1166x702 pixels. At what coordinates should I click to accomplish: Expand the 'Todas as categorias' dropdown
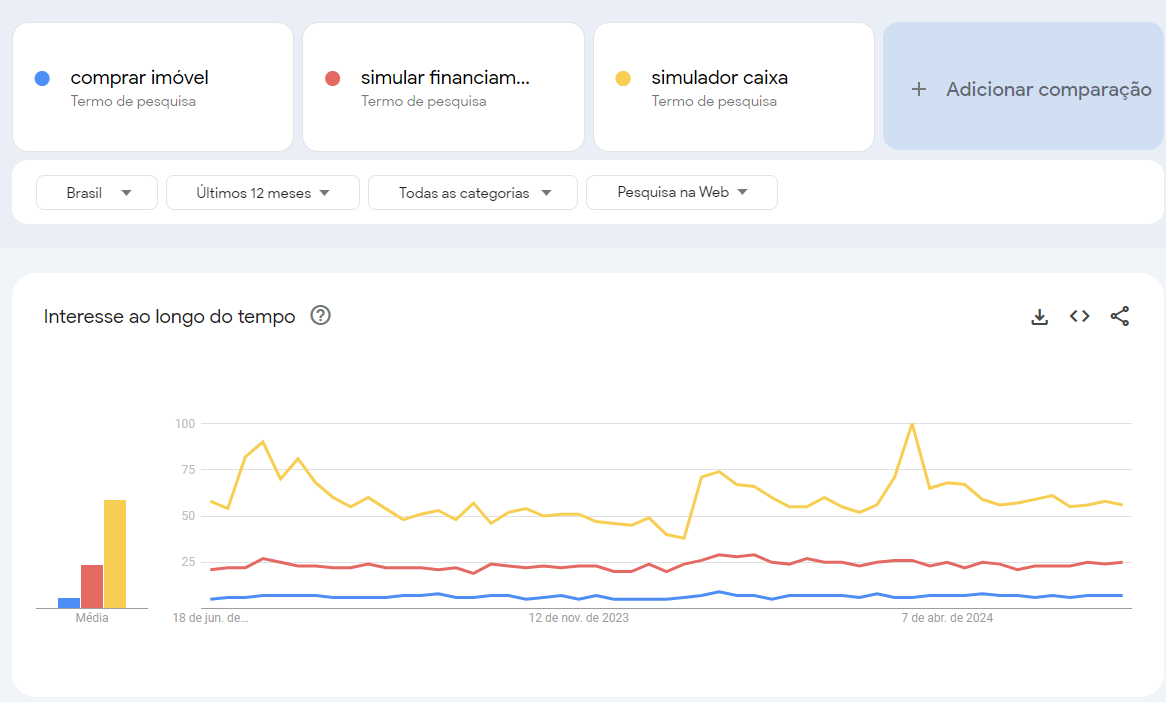(472, 192)
